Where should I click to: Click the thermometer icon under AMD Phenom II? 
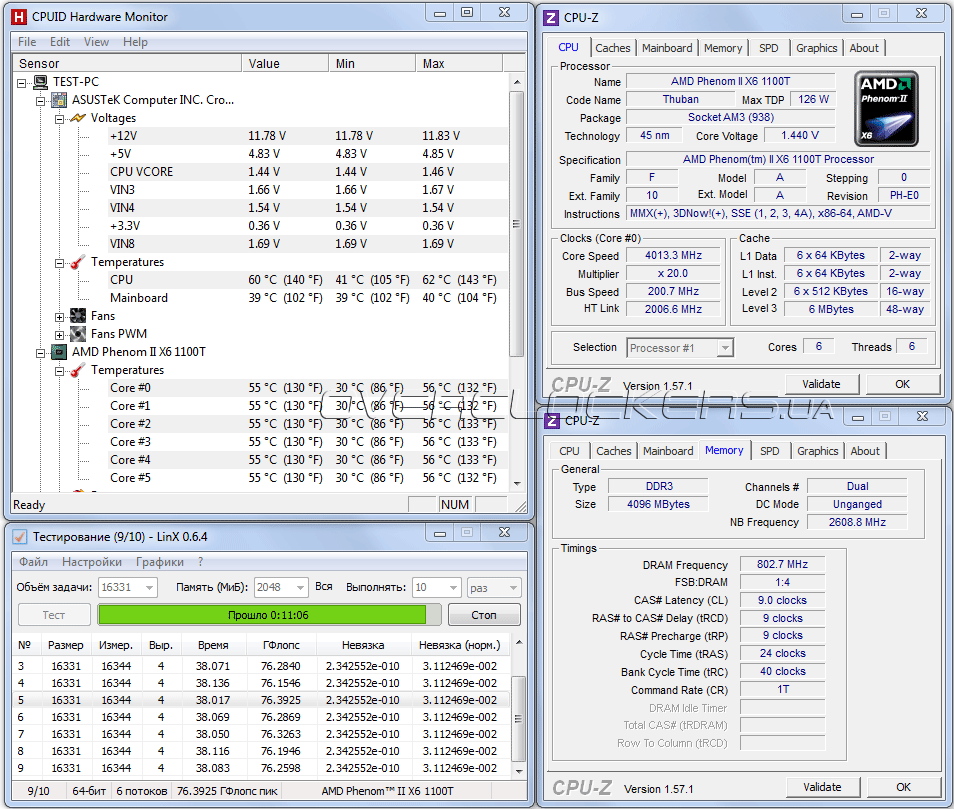click(78, 370)
